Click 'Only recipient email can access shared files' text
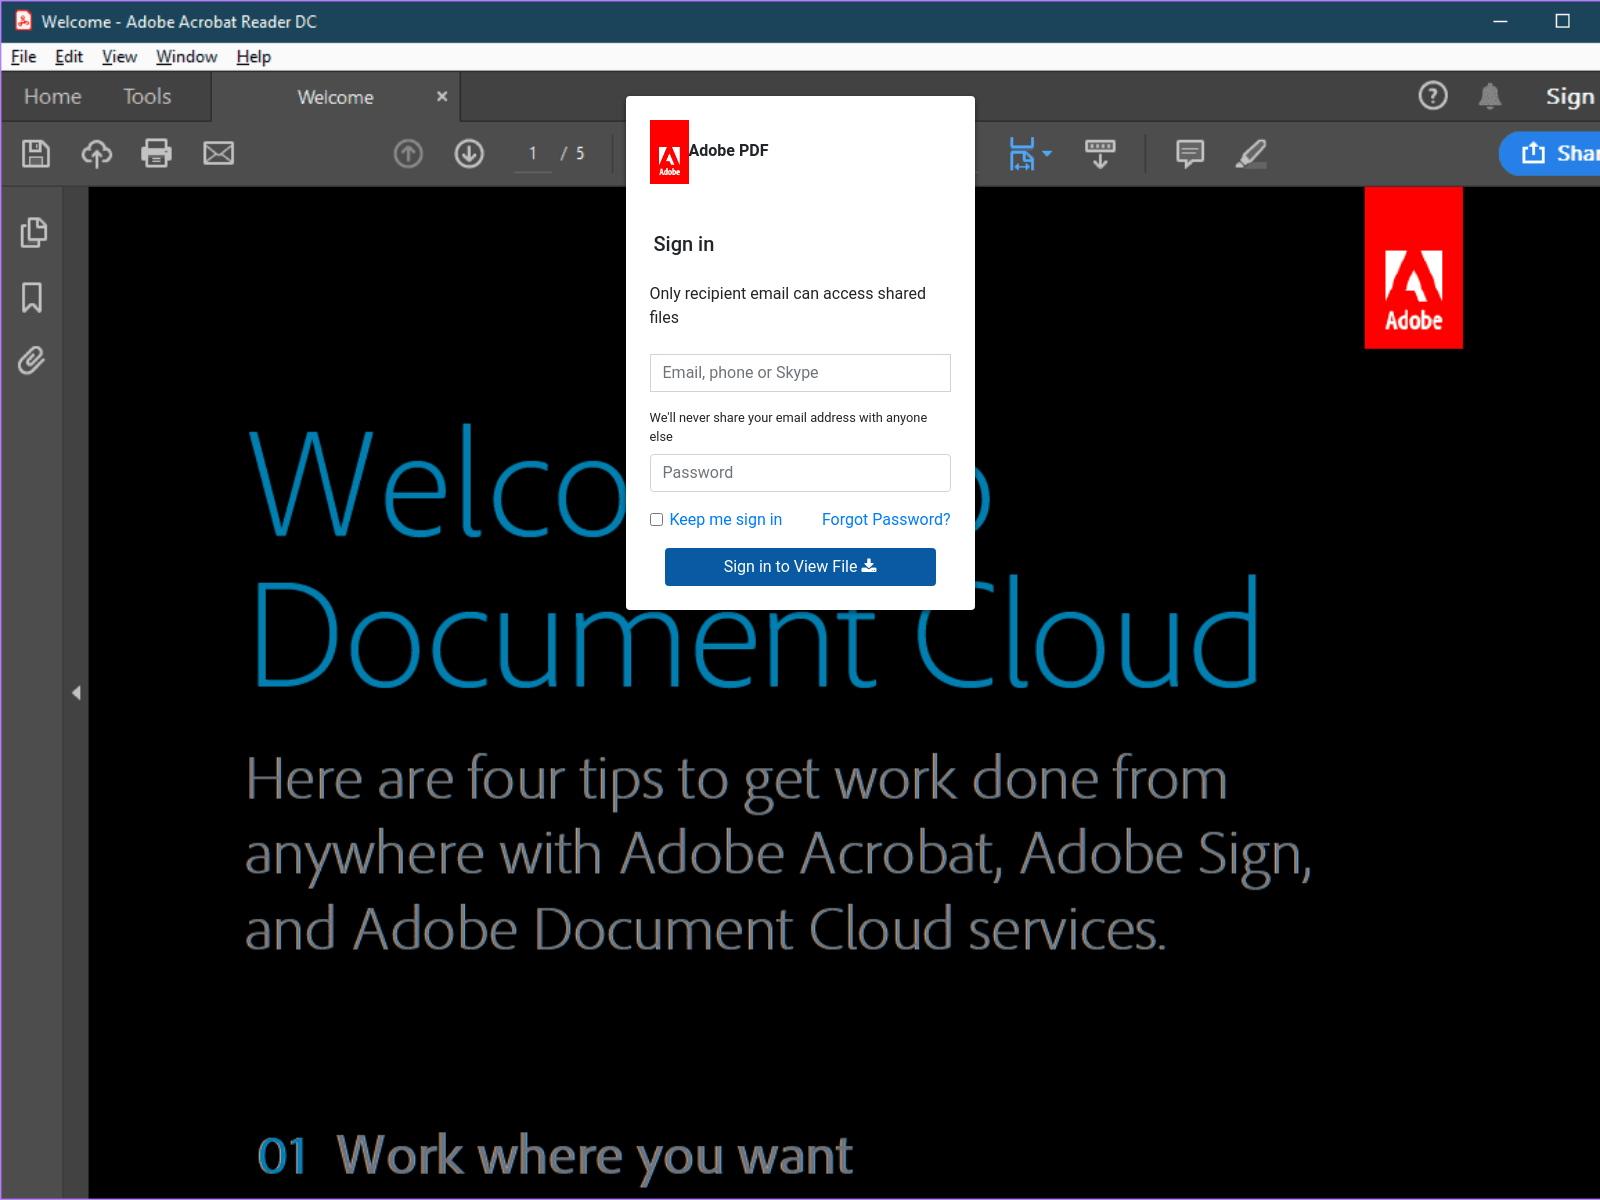The height and width of the screenshot is (1200, 1600). coord(788,305)
